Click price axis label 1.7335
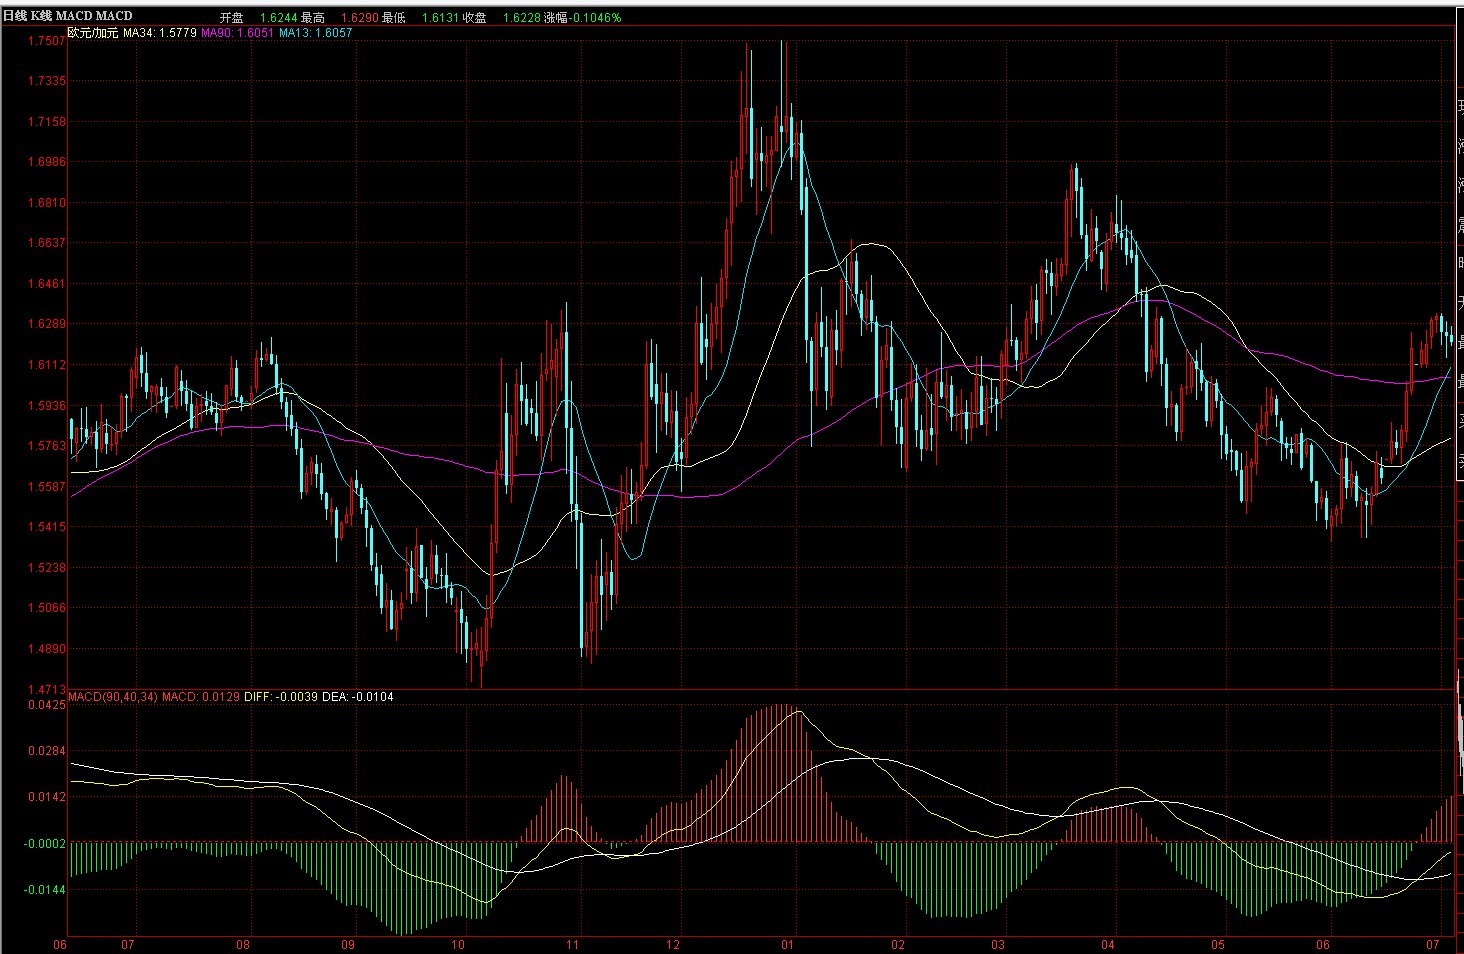Viewport: 1464px width, 954px height. (x=47, y=81)
